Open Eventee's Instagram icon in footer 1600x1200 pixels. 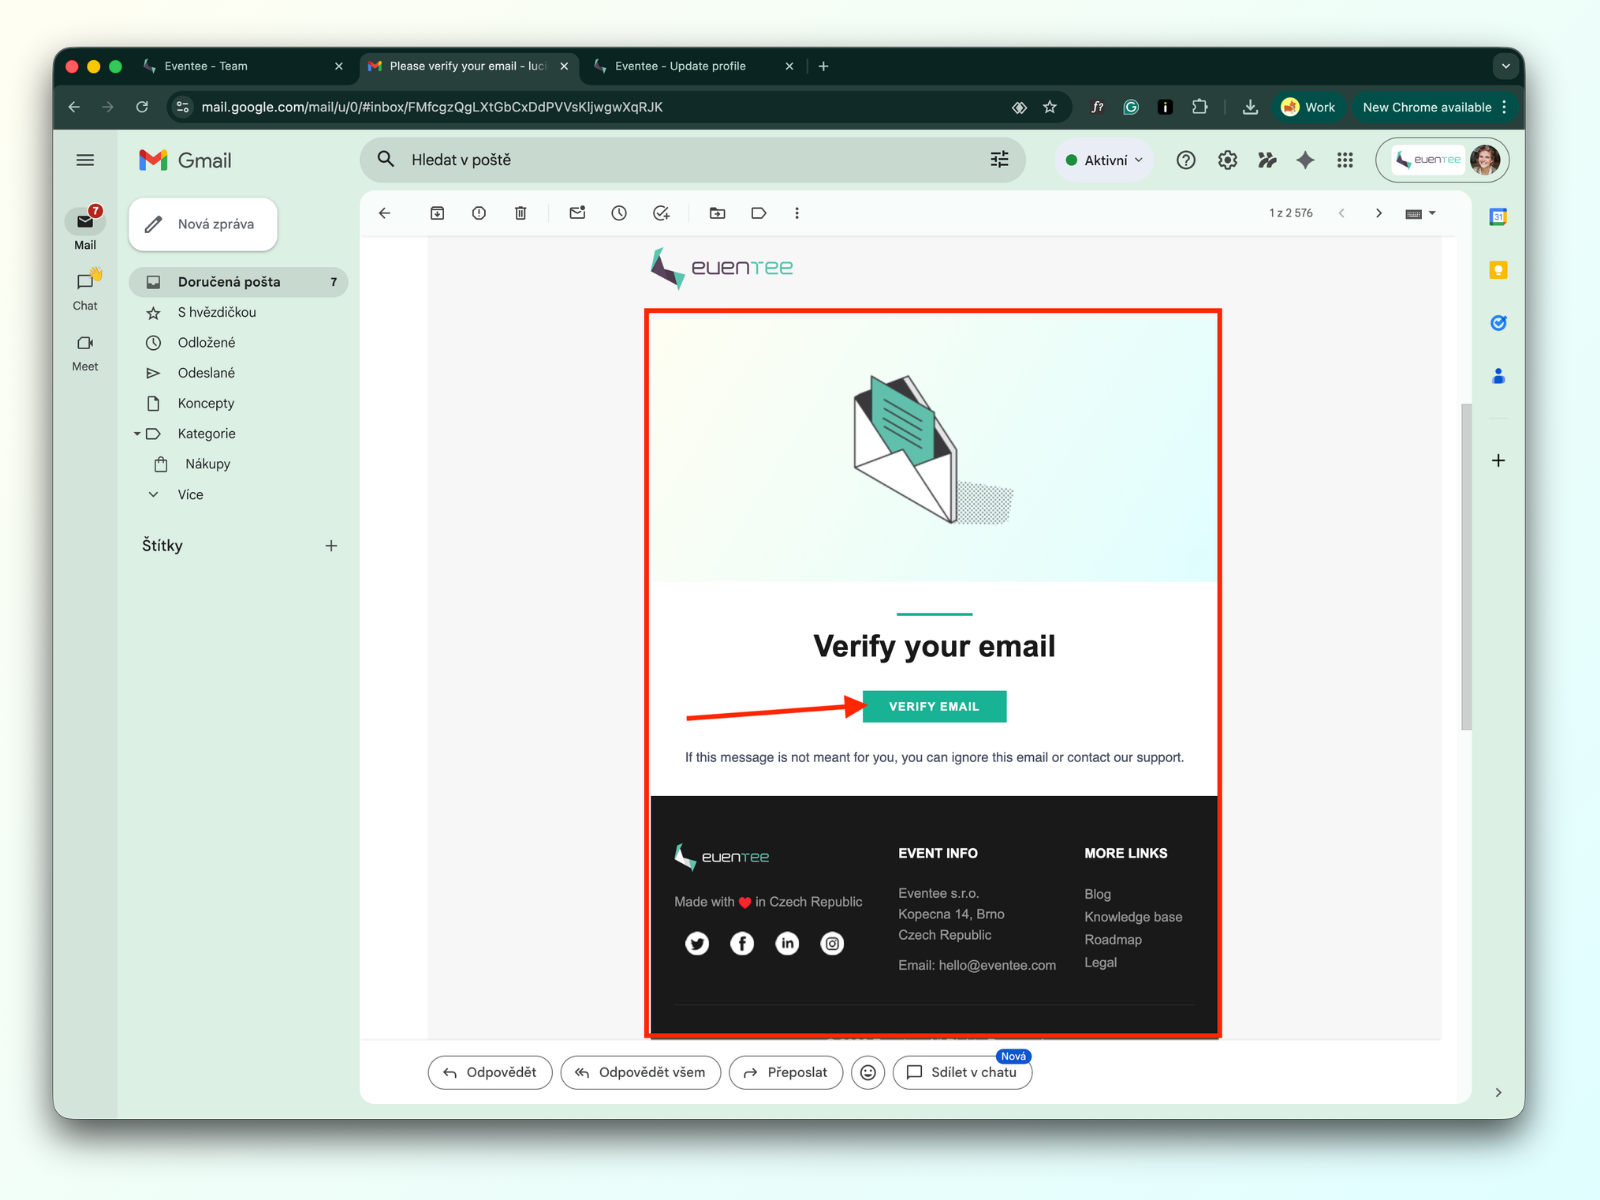point(832,943)
